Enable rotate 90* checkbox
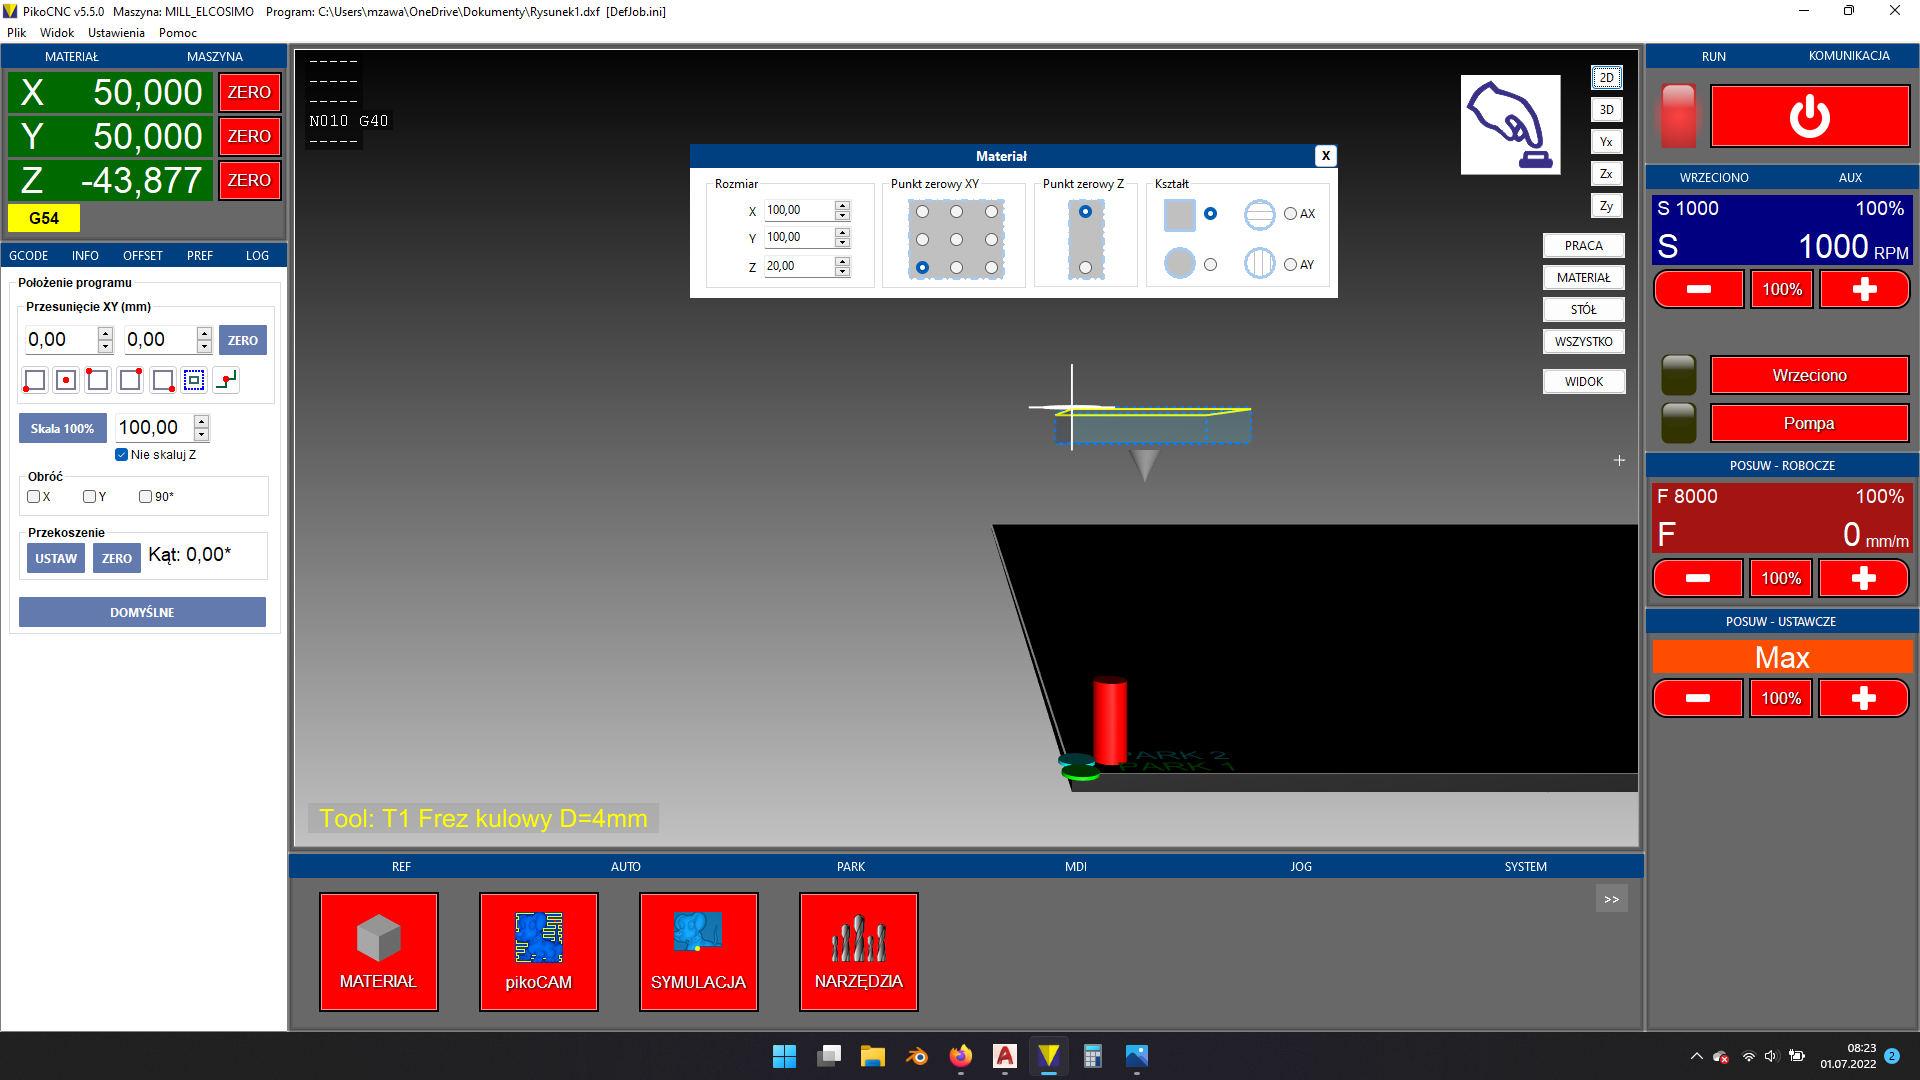Viewport: 1920px width, 1080px height. (x=145, y=497)
